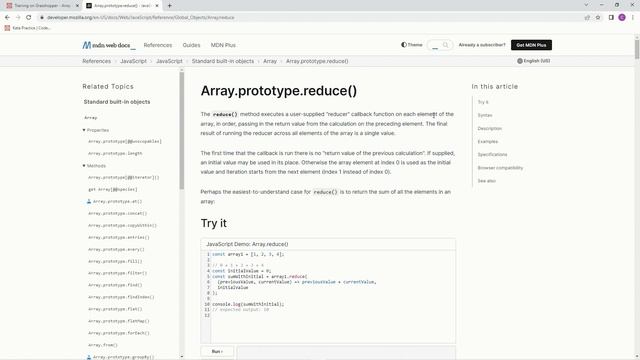Close the Training on Grasshopper tab
Screen dimensions: 640x360
(x=77, y=6)
